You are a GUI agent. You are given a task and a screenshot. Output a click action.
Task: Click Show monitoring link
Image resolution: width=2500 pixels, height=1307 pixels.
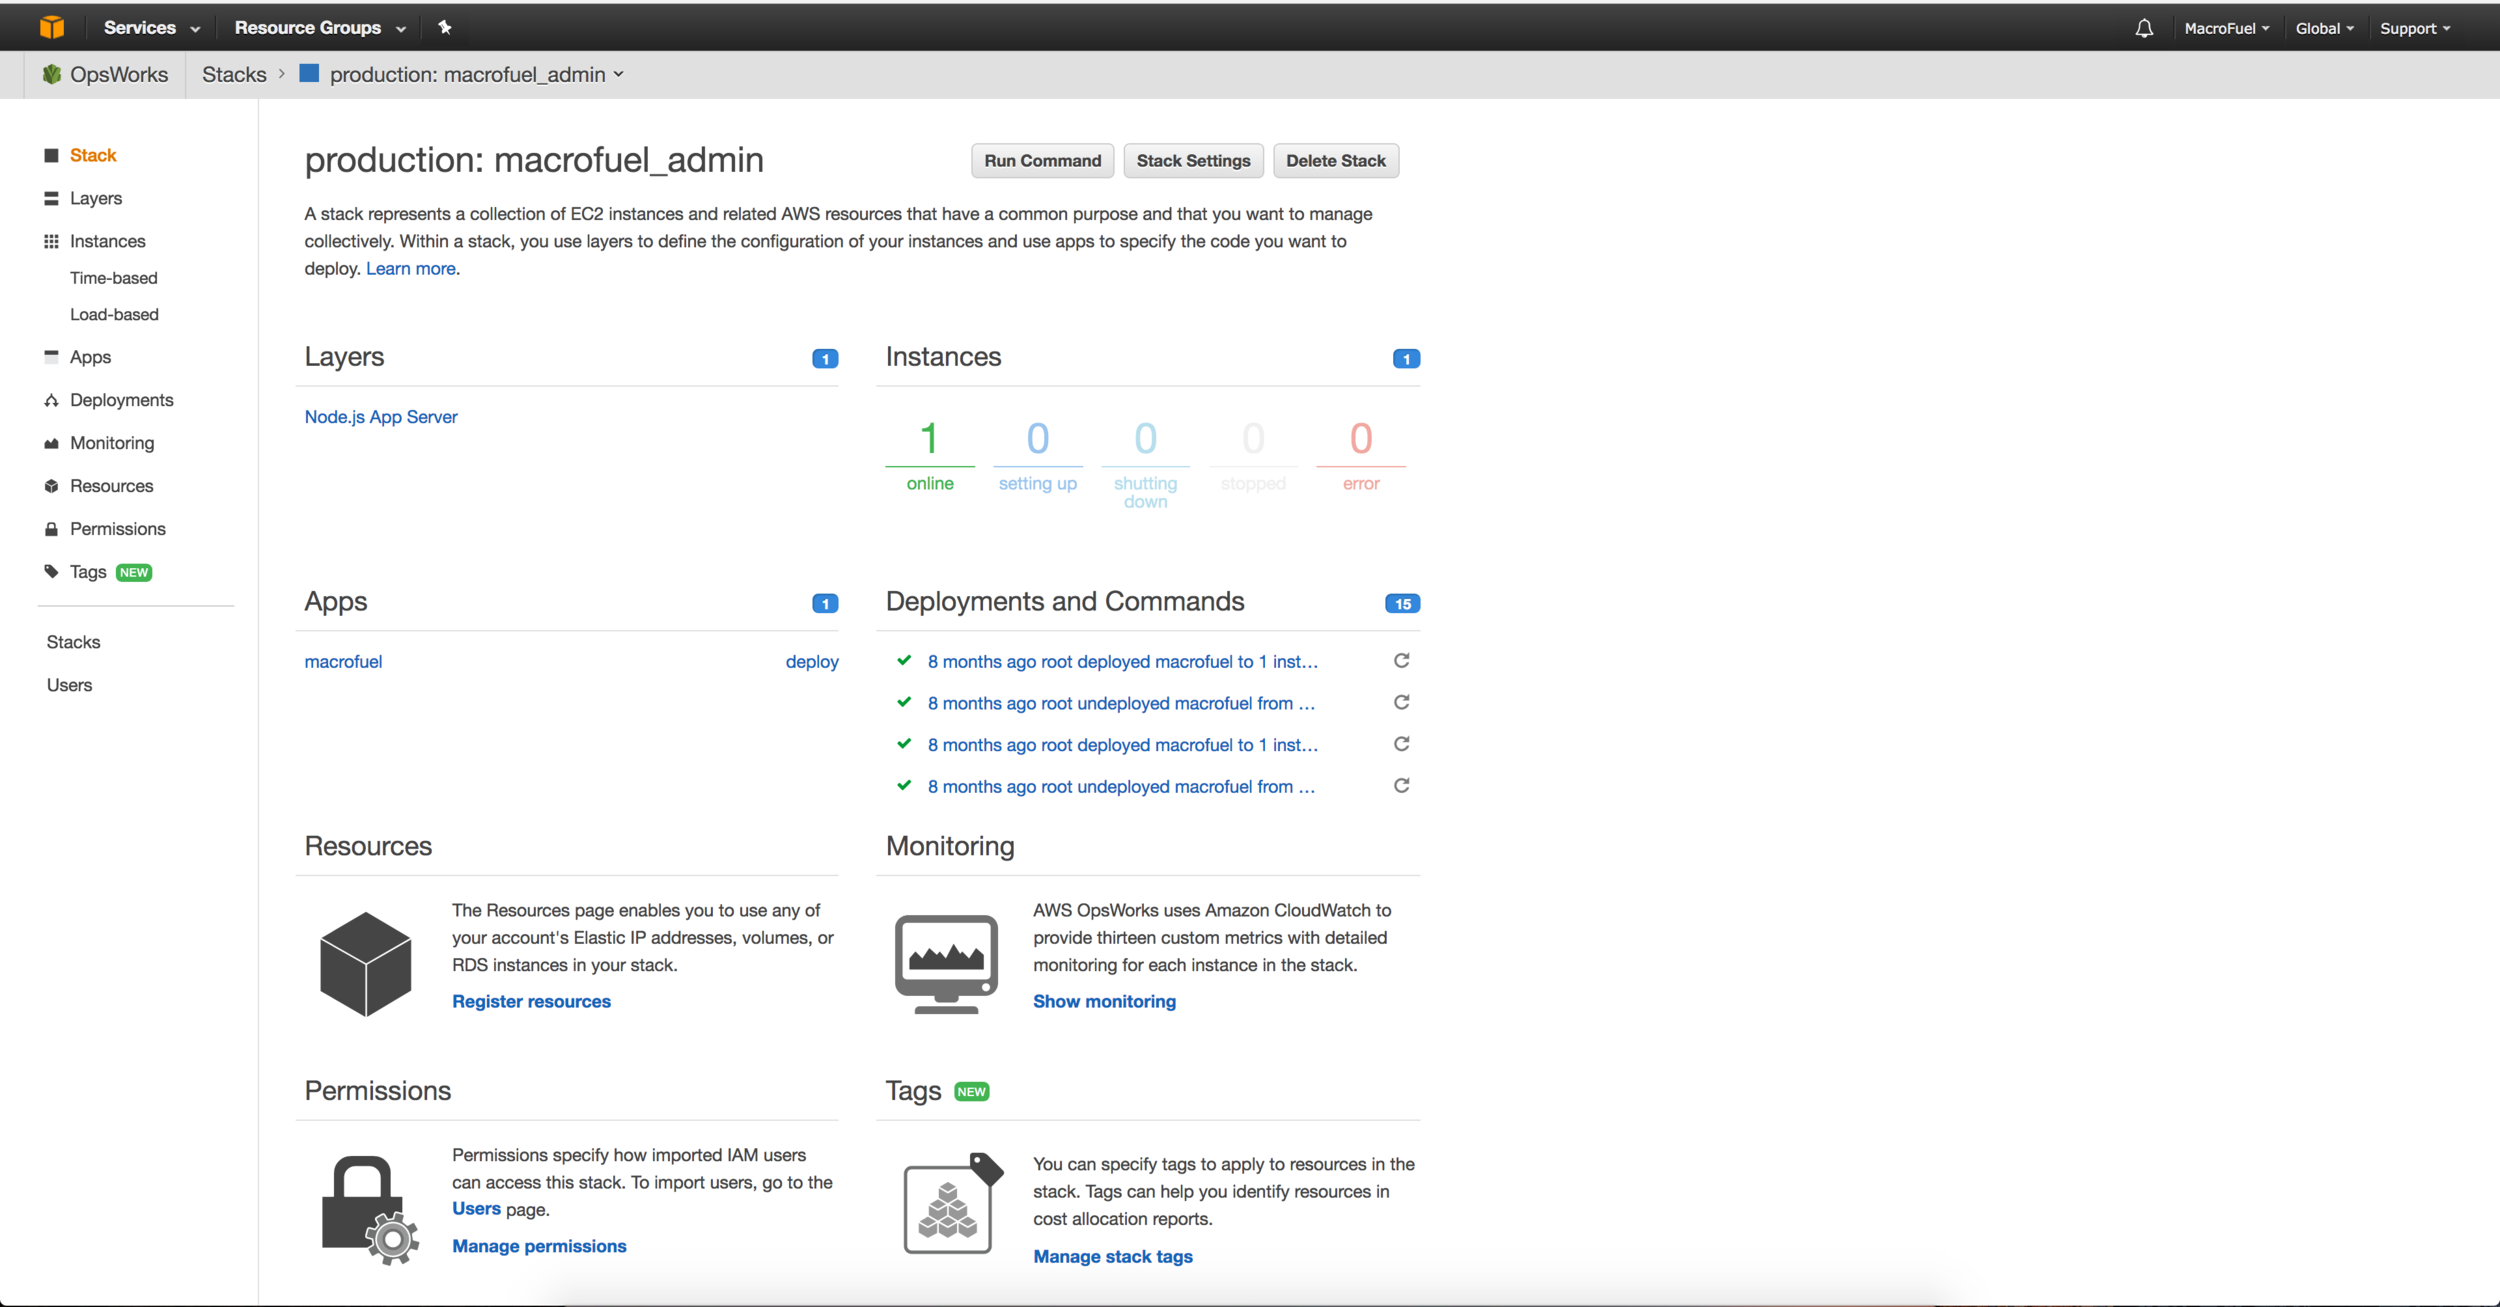(1104, 1001)
